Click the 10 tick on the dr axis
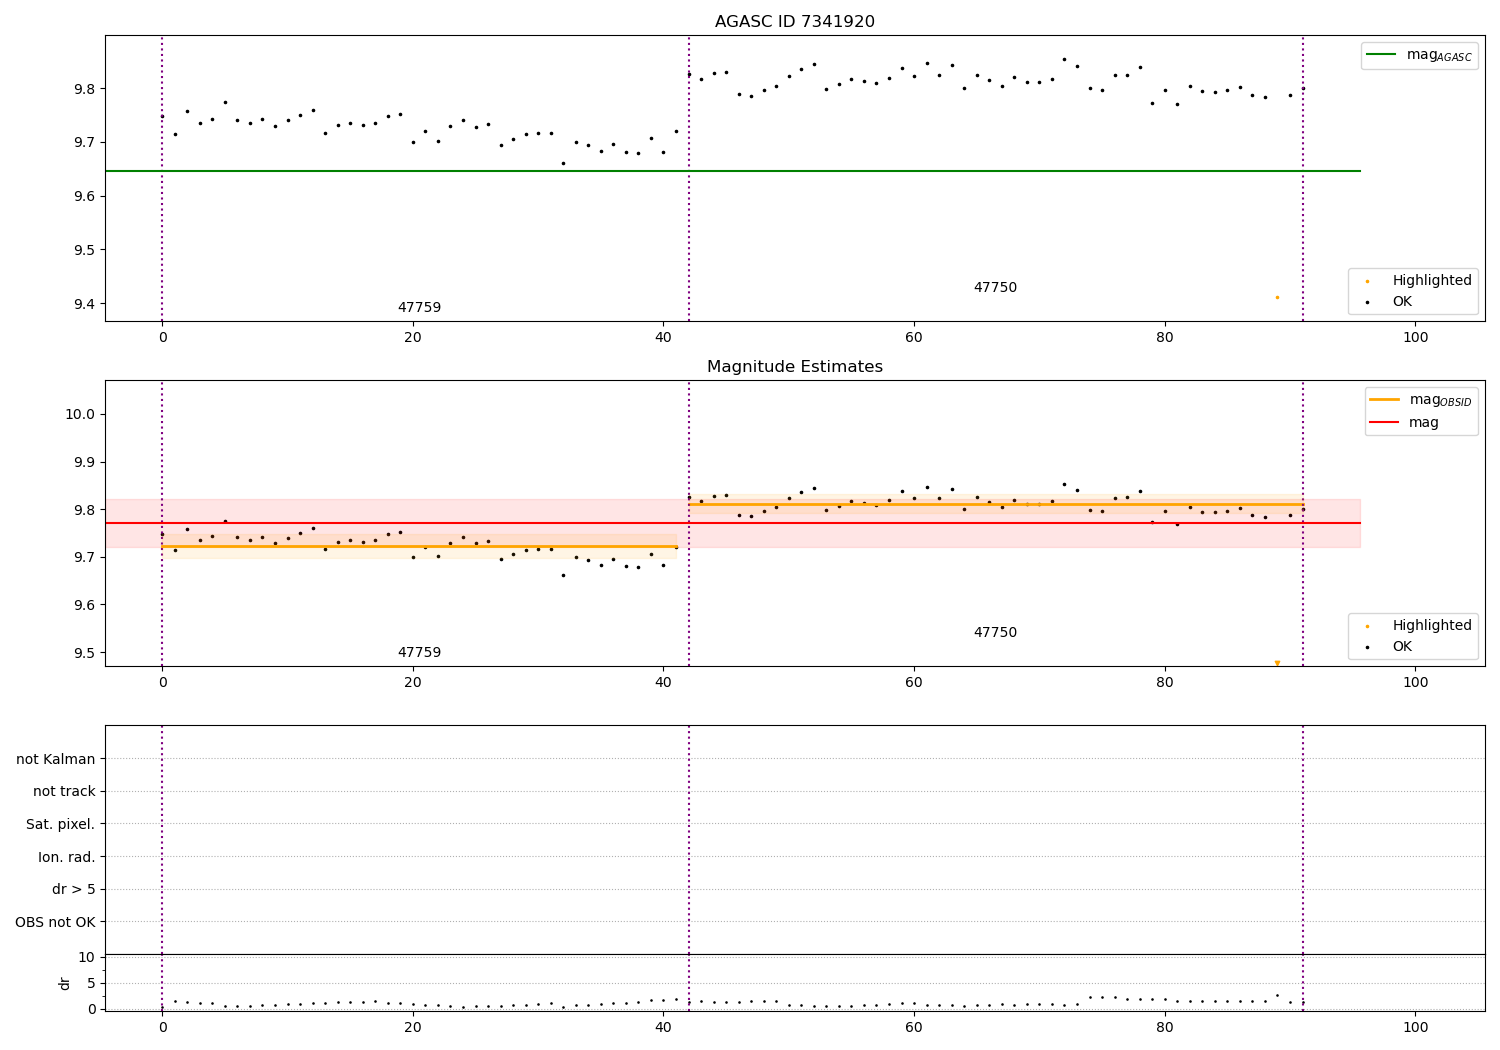 pos(87,957)
